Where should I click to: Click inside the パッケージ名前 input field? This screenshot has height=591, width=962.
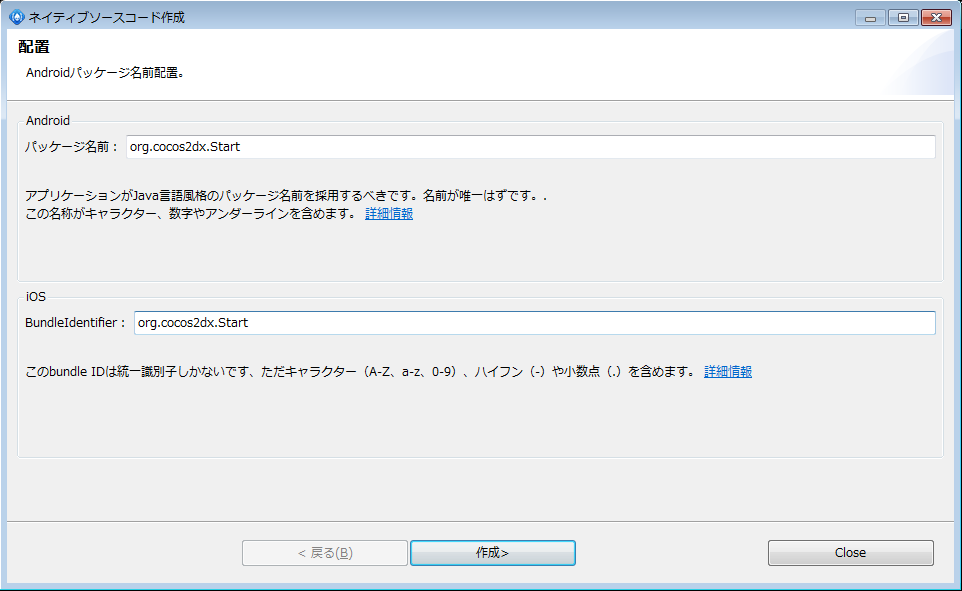pyautogui.click(x=400, y=146)
